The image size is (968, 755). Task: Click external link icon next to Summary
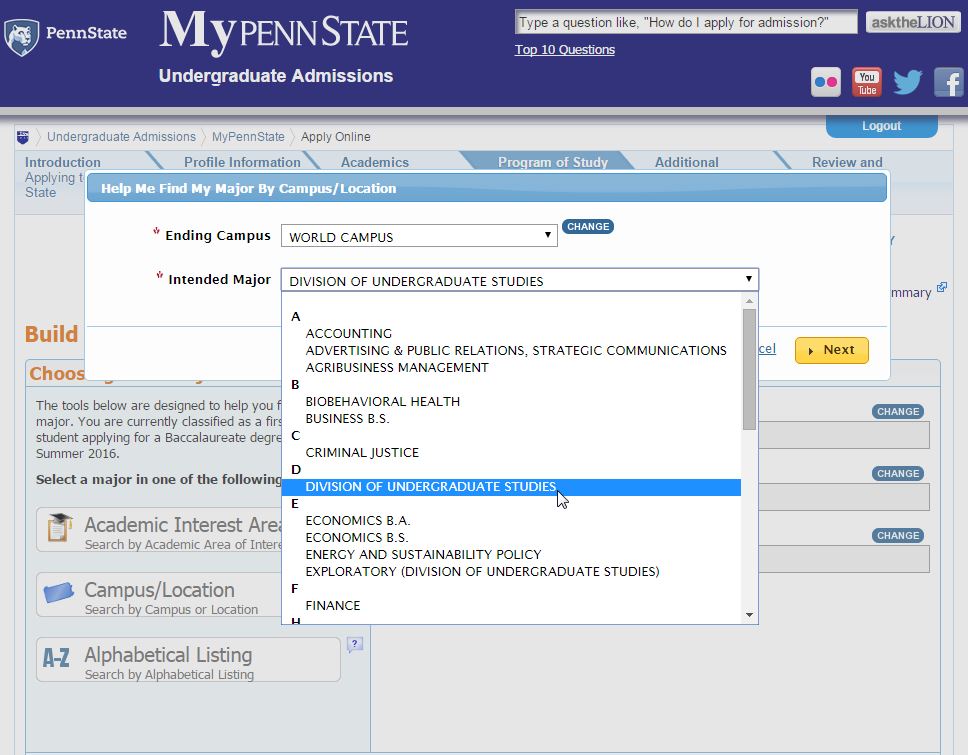coord(941,287)
